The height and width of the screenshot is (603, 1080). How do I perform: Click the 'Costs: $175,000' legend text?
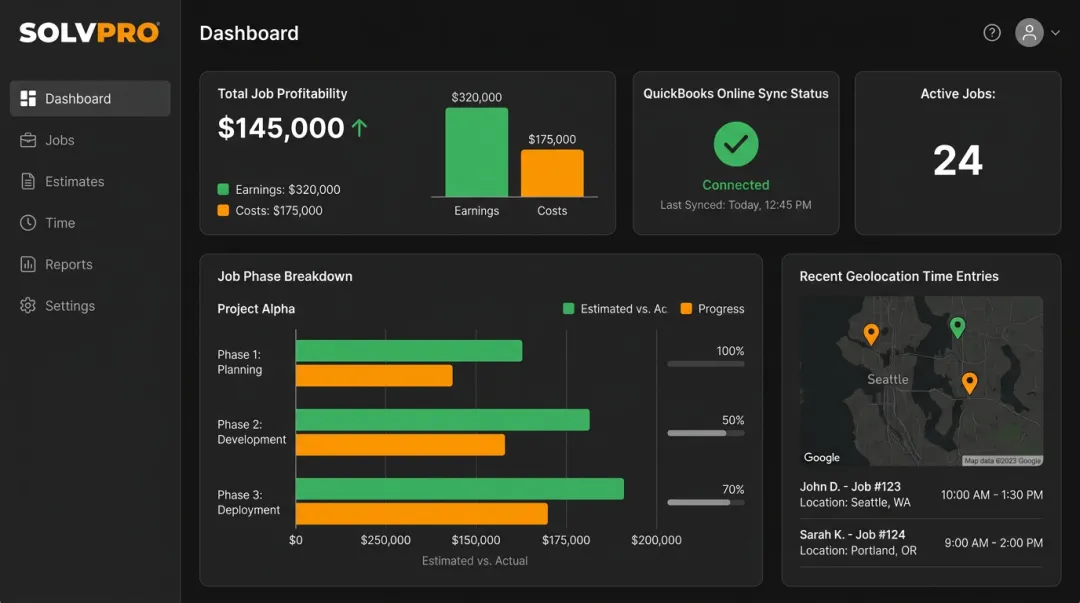(279, 211)
